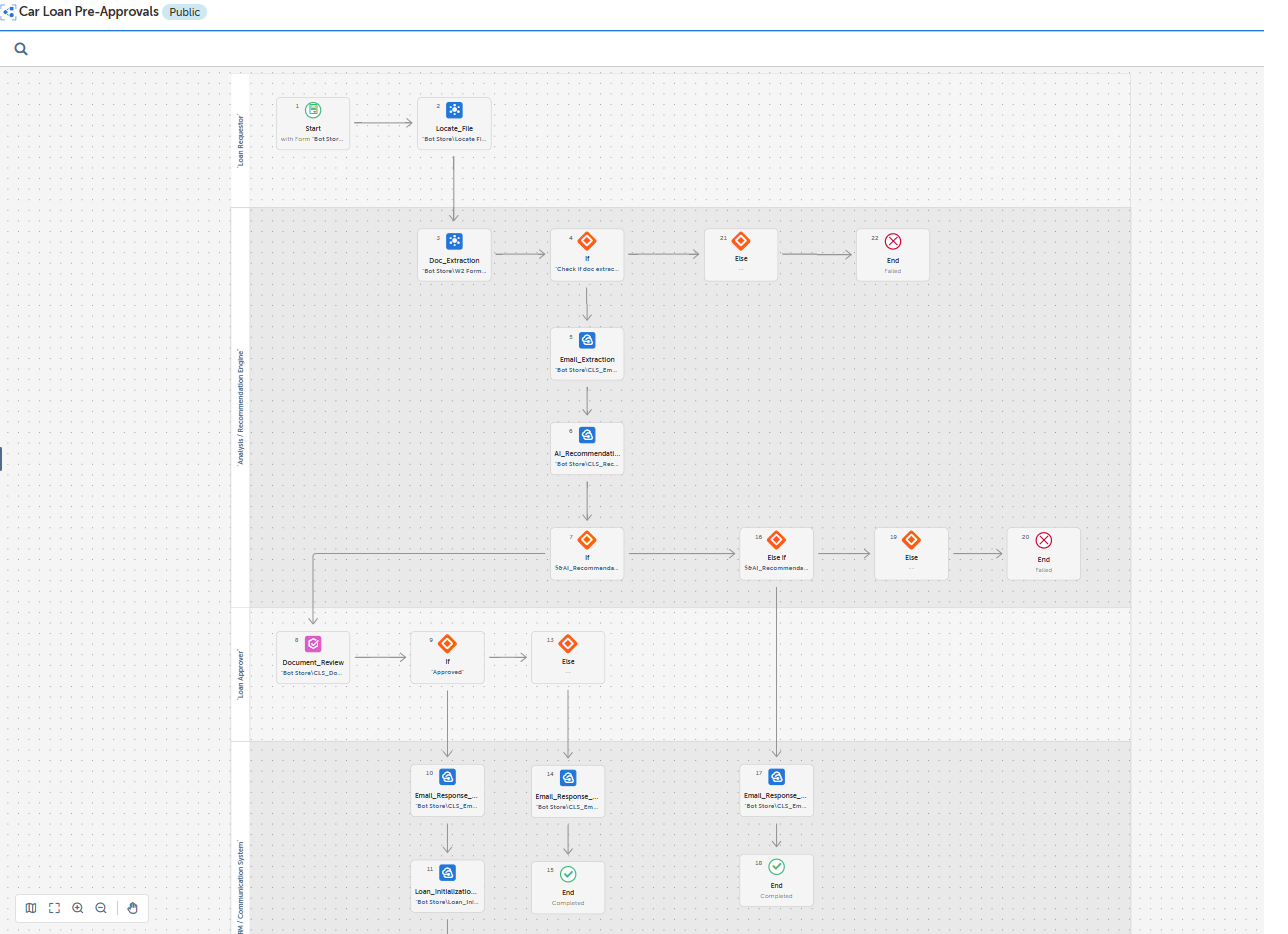Click the Car Loan Pre-Approvals title
This screenshot has width=1288, height=934.
click(89, 12)
